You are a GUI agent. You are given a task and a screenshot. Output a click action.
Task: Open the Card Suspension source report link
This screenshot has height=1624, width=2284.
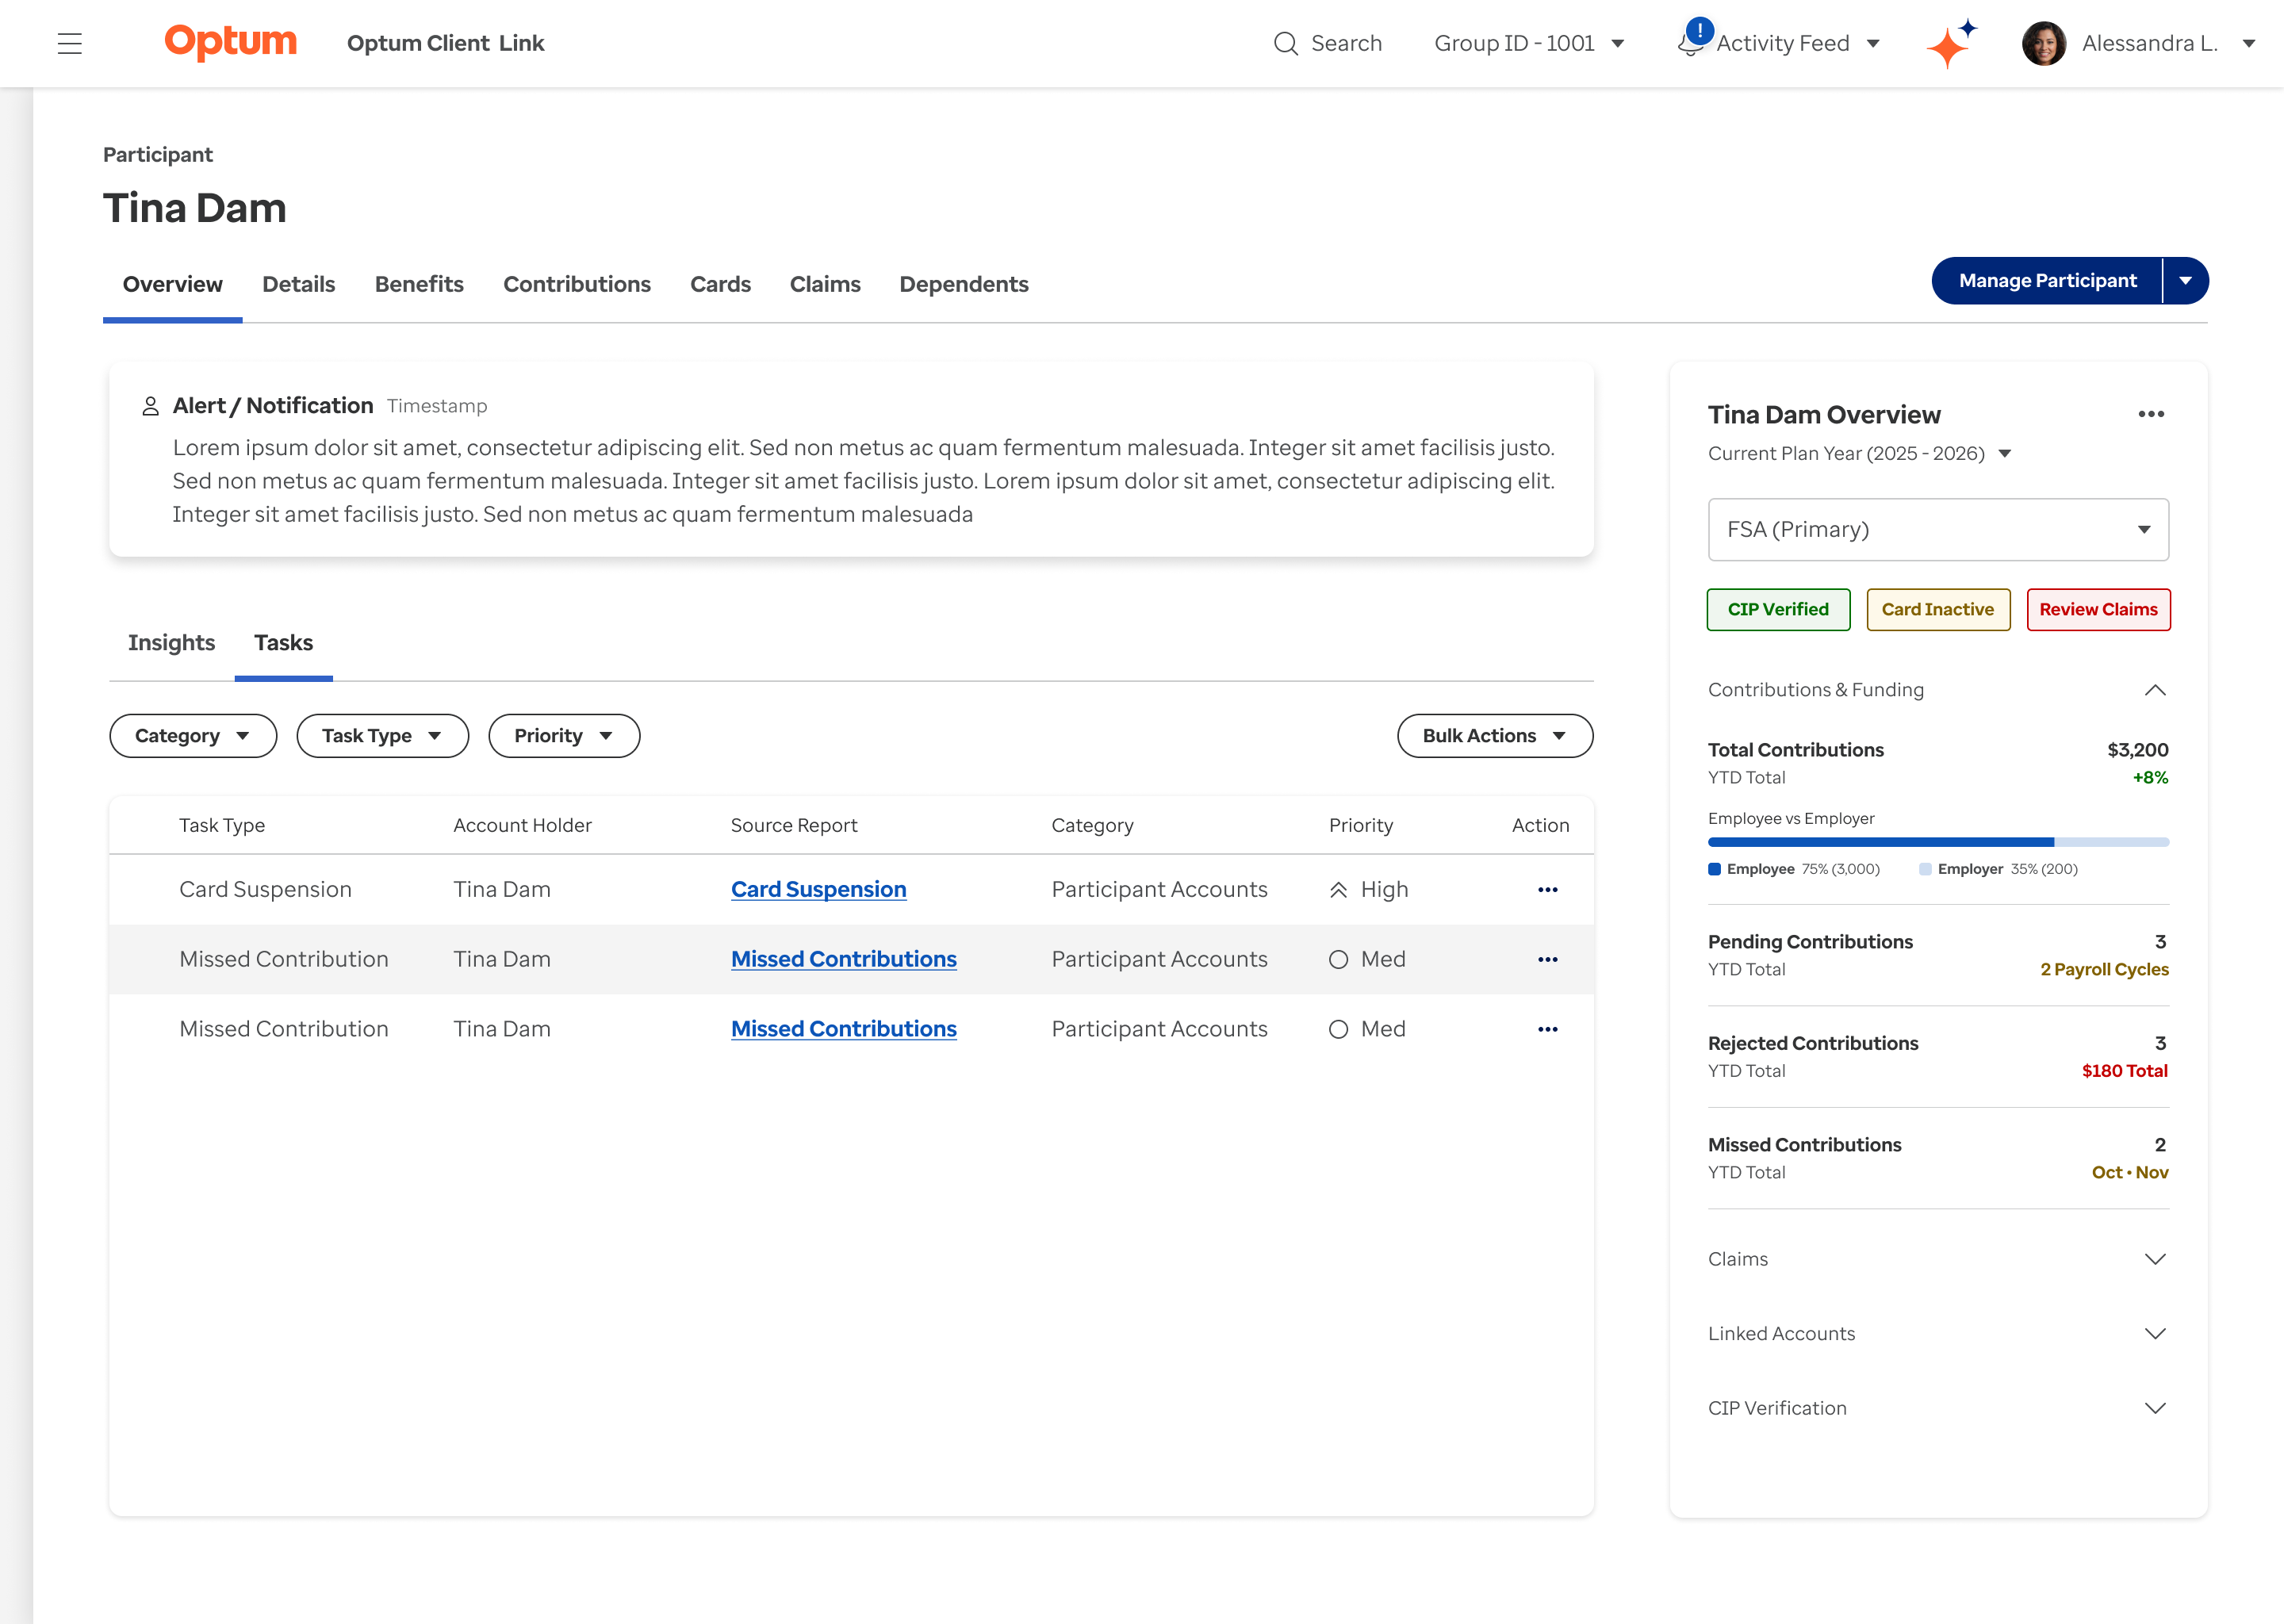point(818,890)
